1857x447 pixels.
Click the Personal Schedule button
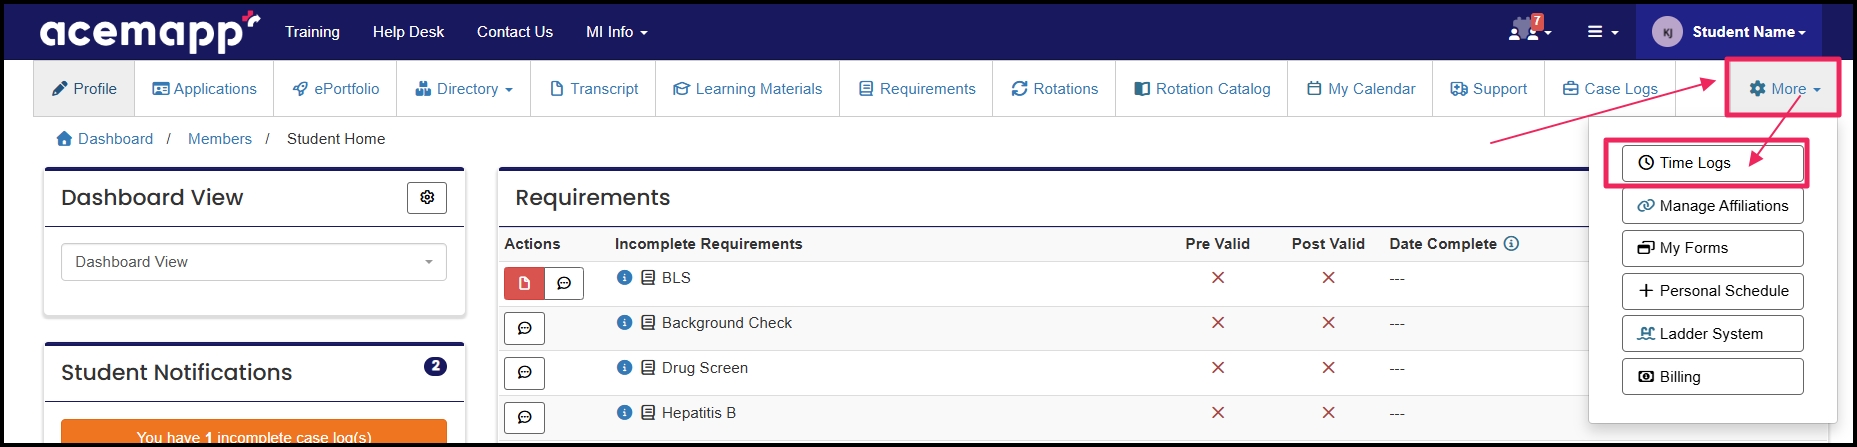tap(1712, 291)
